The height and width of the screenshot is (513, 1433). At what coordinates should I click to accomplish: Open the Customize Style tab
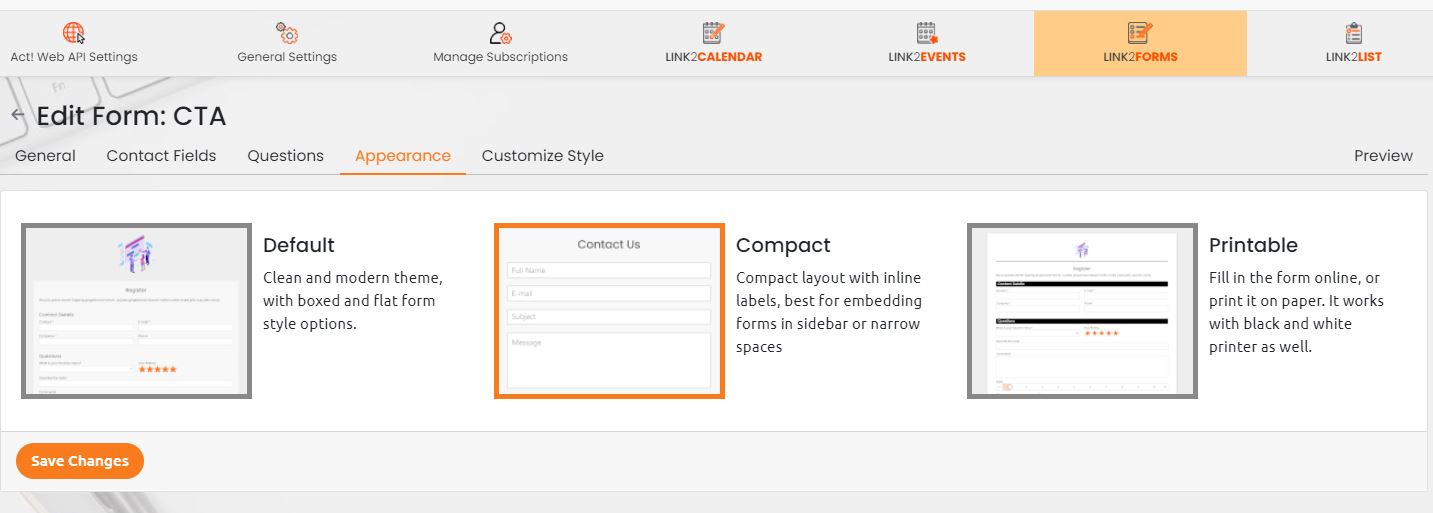pyautogui.click(x=542, y=156)
